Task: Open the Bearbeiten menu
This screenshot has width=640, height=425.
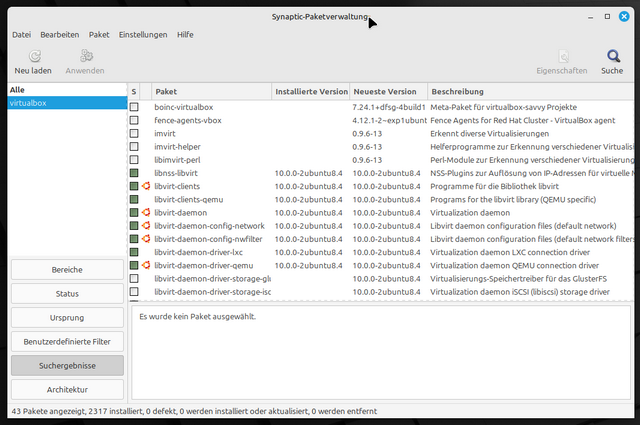Action: (x=60, y=35)
